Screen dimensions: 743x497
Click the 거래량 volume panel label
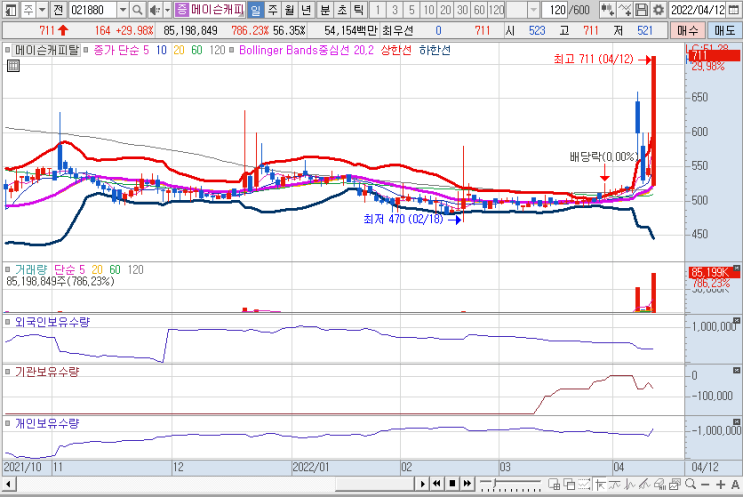click(31, 270)
